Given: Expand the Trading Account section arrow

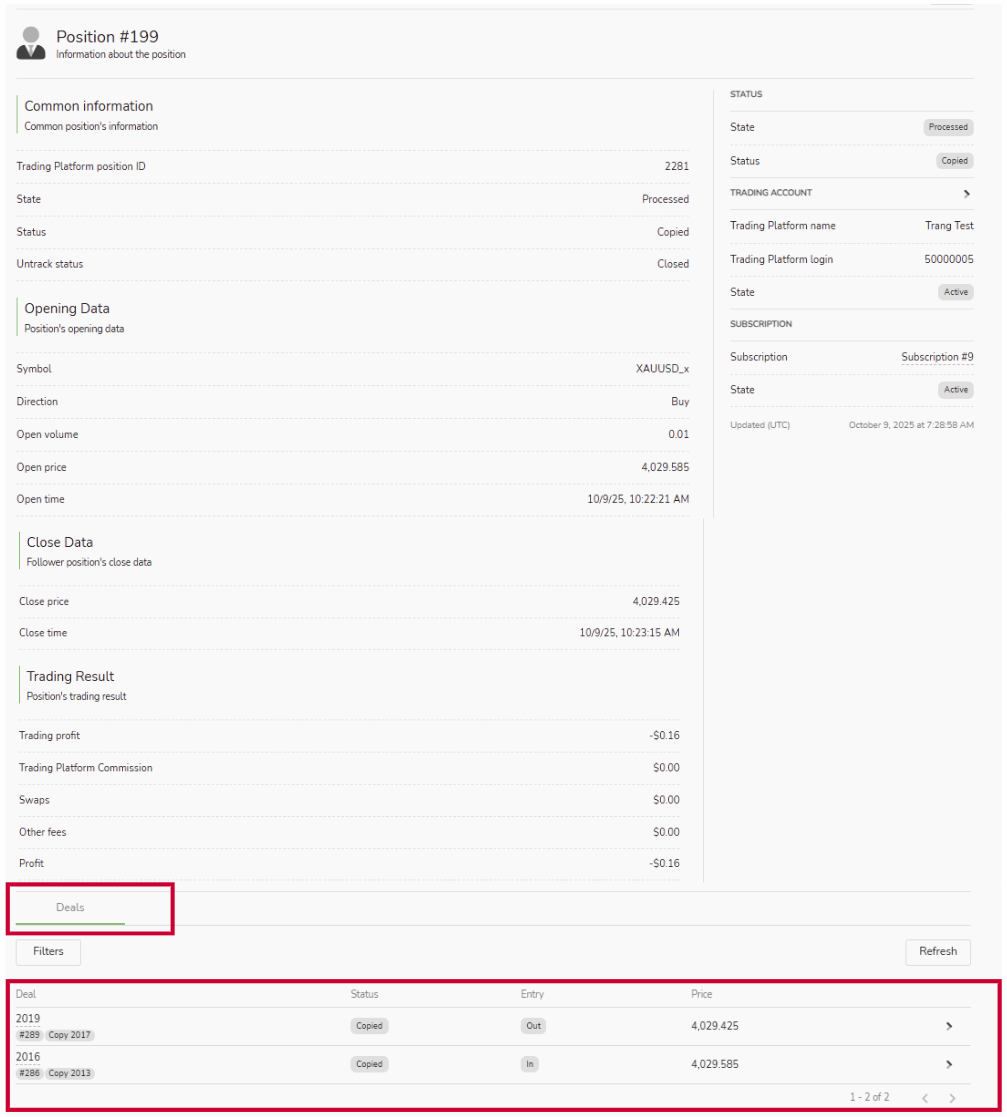Looking at the screenshot, I should 966,193.
